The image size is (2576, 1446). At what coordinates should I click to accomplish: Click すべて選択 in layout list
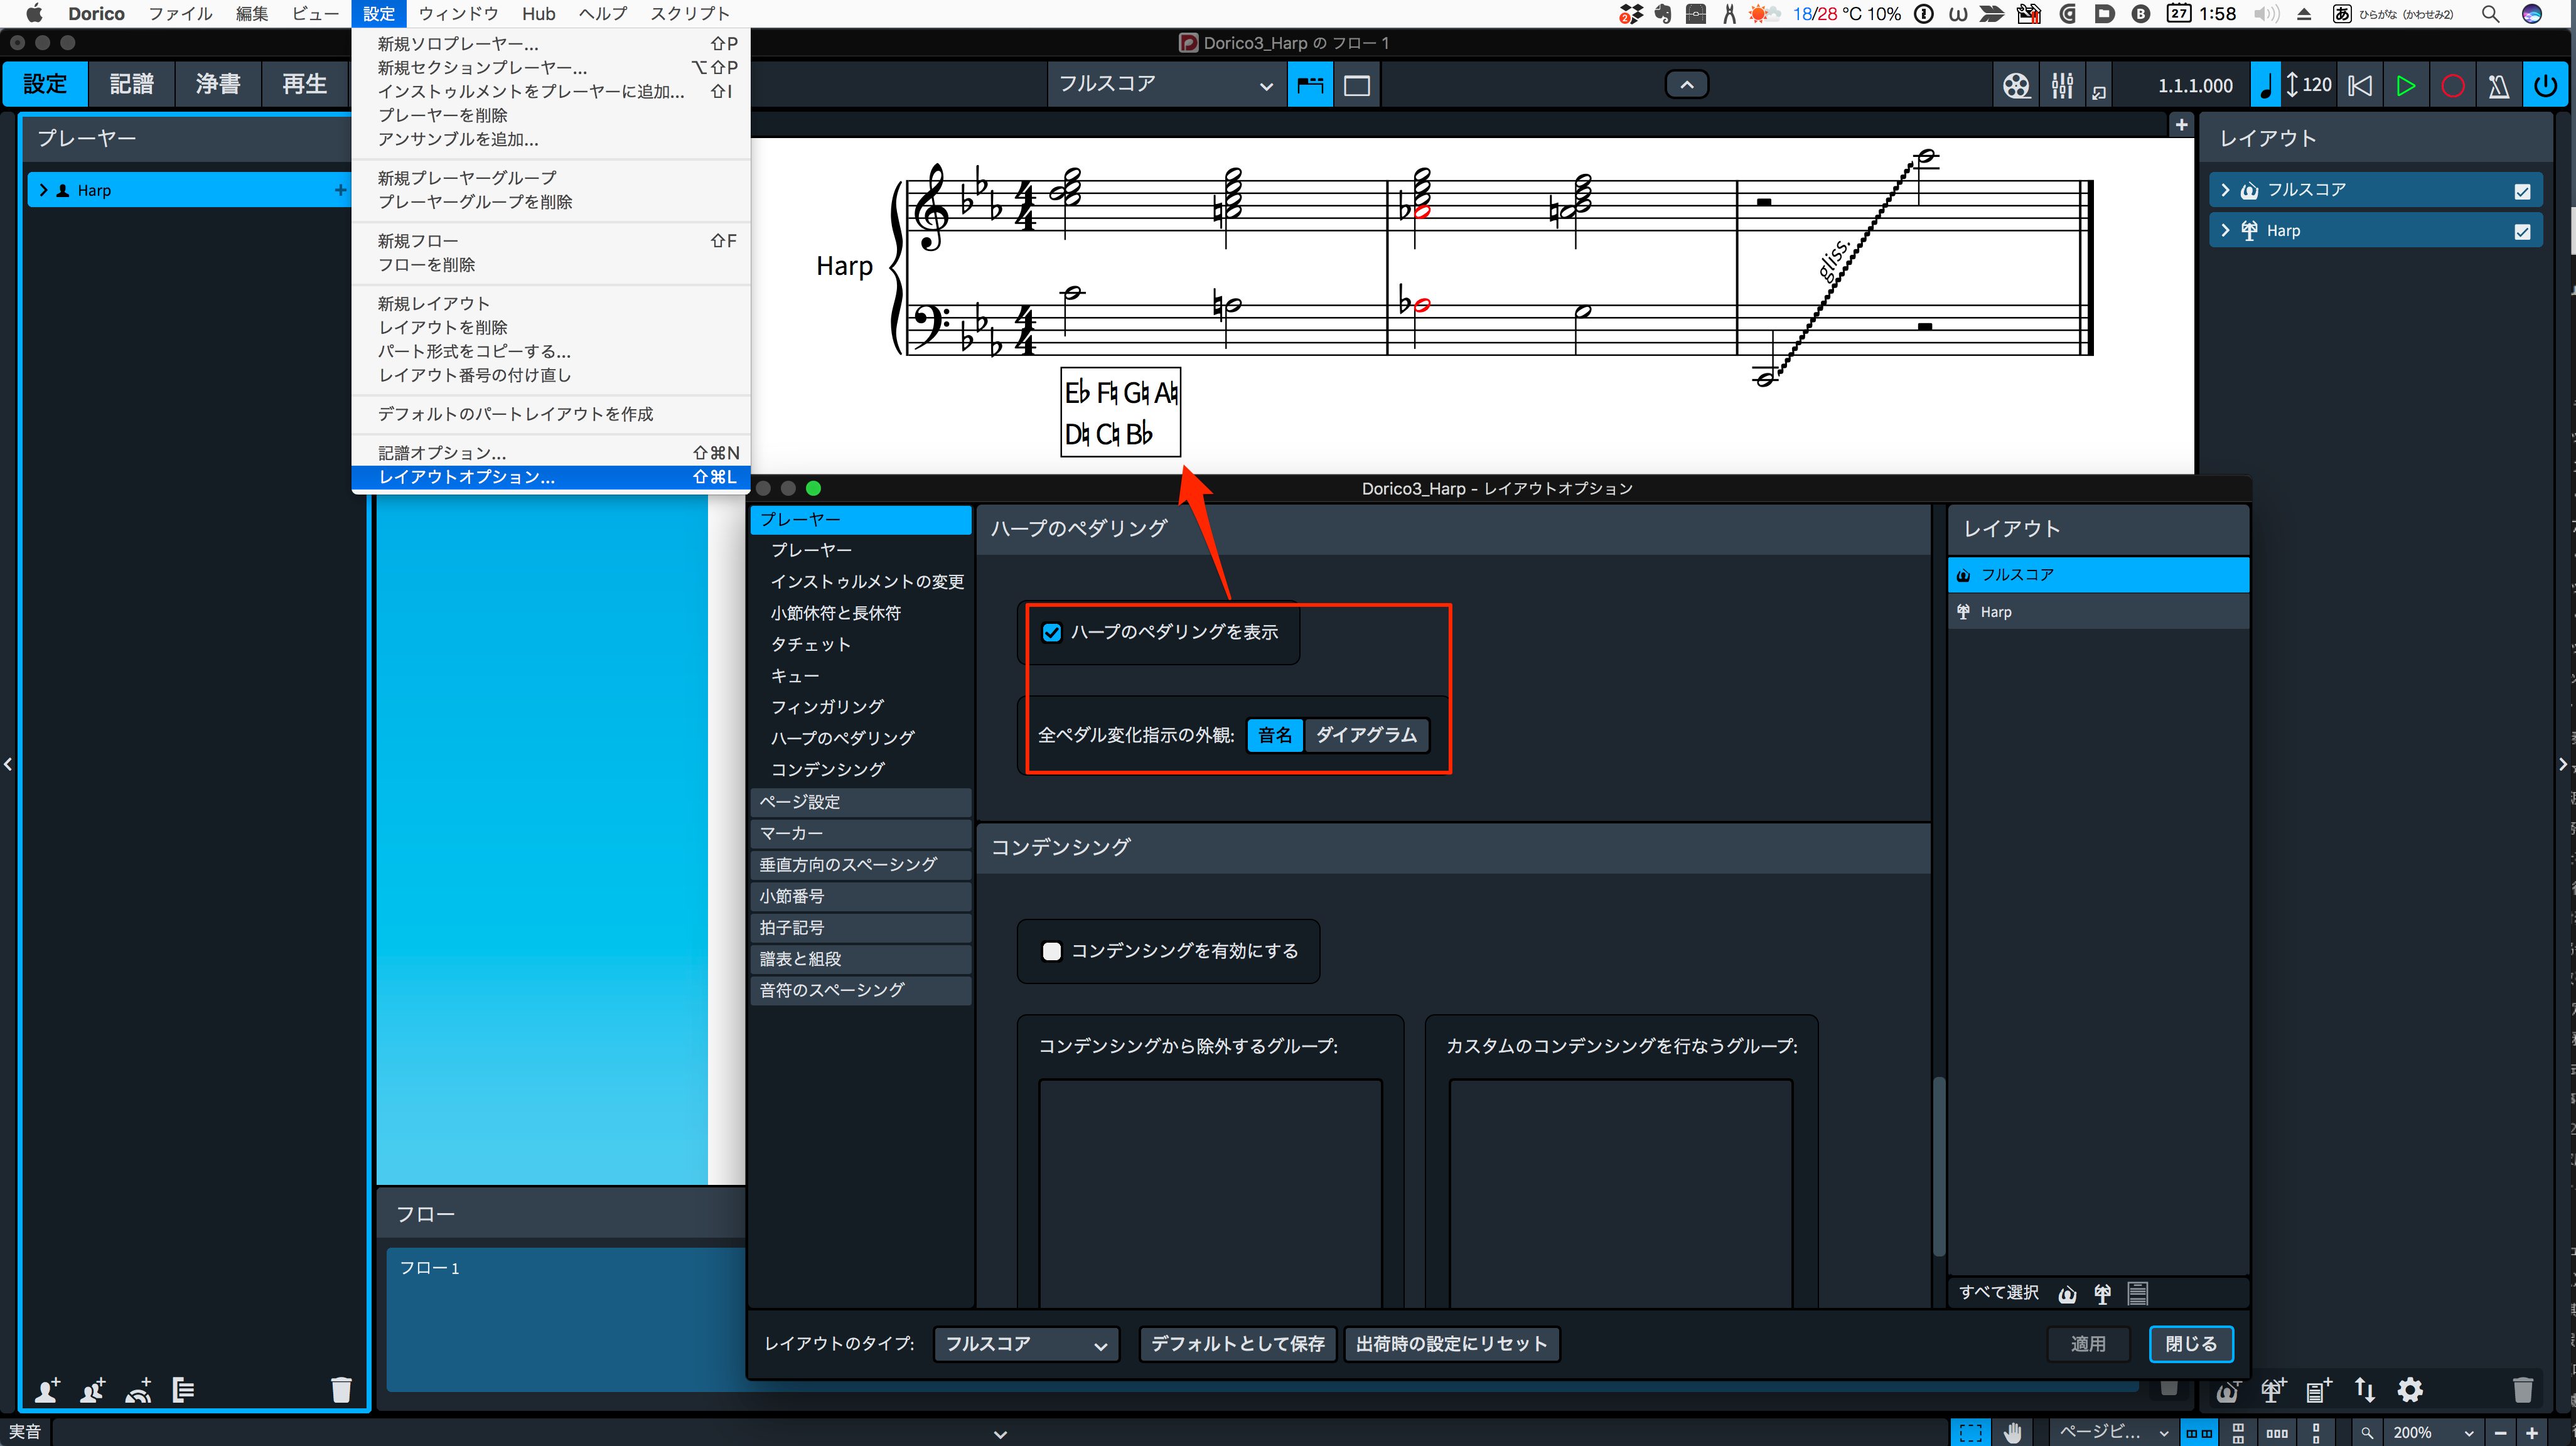[x=1998, y=1293]
